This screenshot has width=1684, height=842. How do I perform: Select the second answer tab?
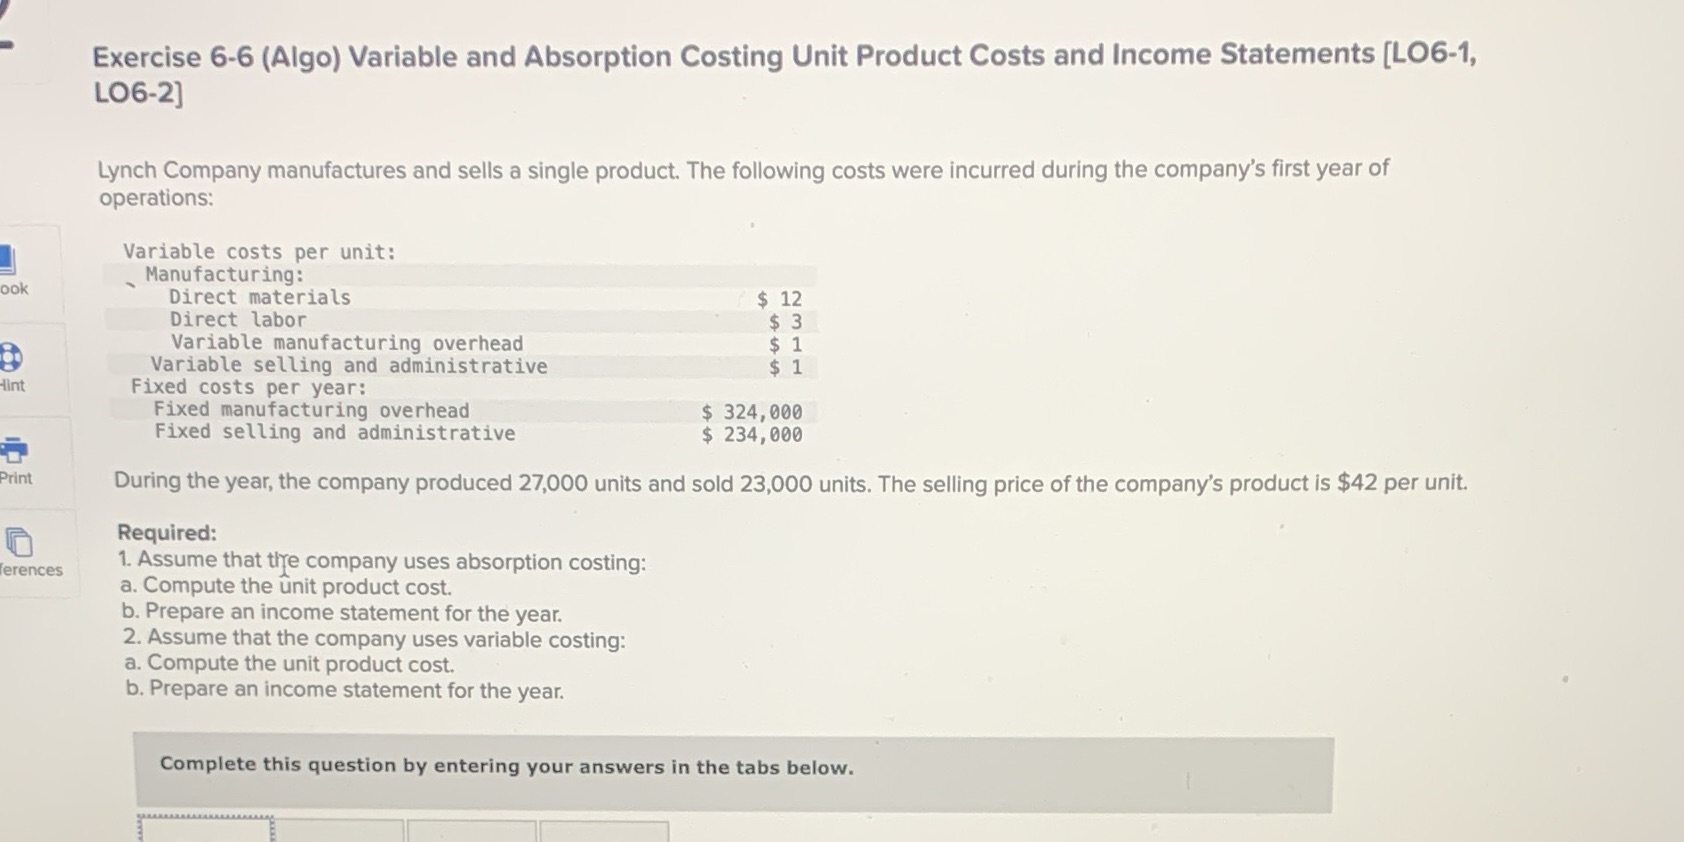click(x=340, y=830)
